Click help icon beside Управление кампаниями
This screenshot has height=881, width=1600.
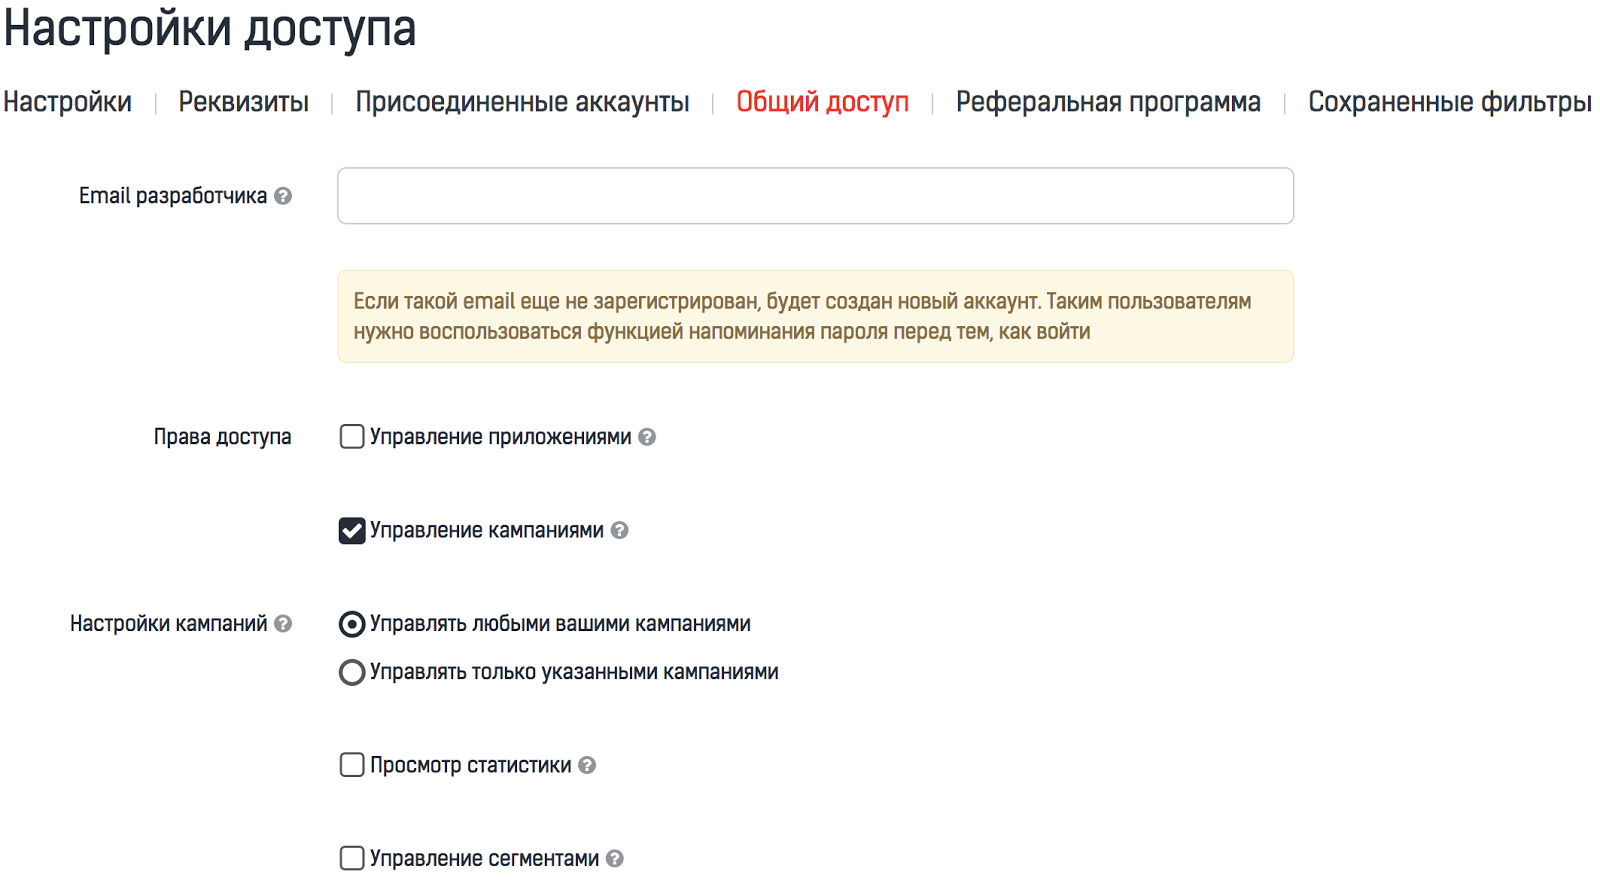coord(620,530)
